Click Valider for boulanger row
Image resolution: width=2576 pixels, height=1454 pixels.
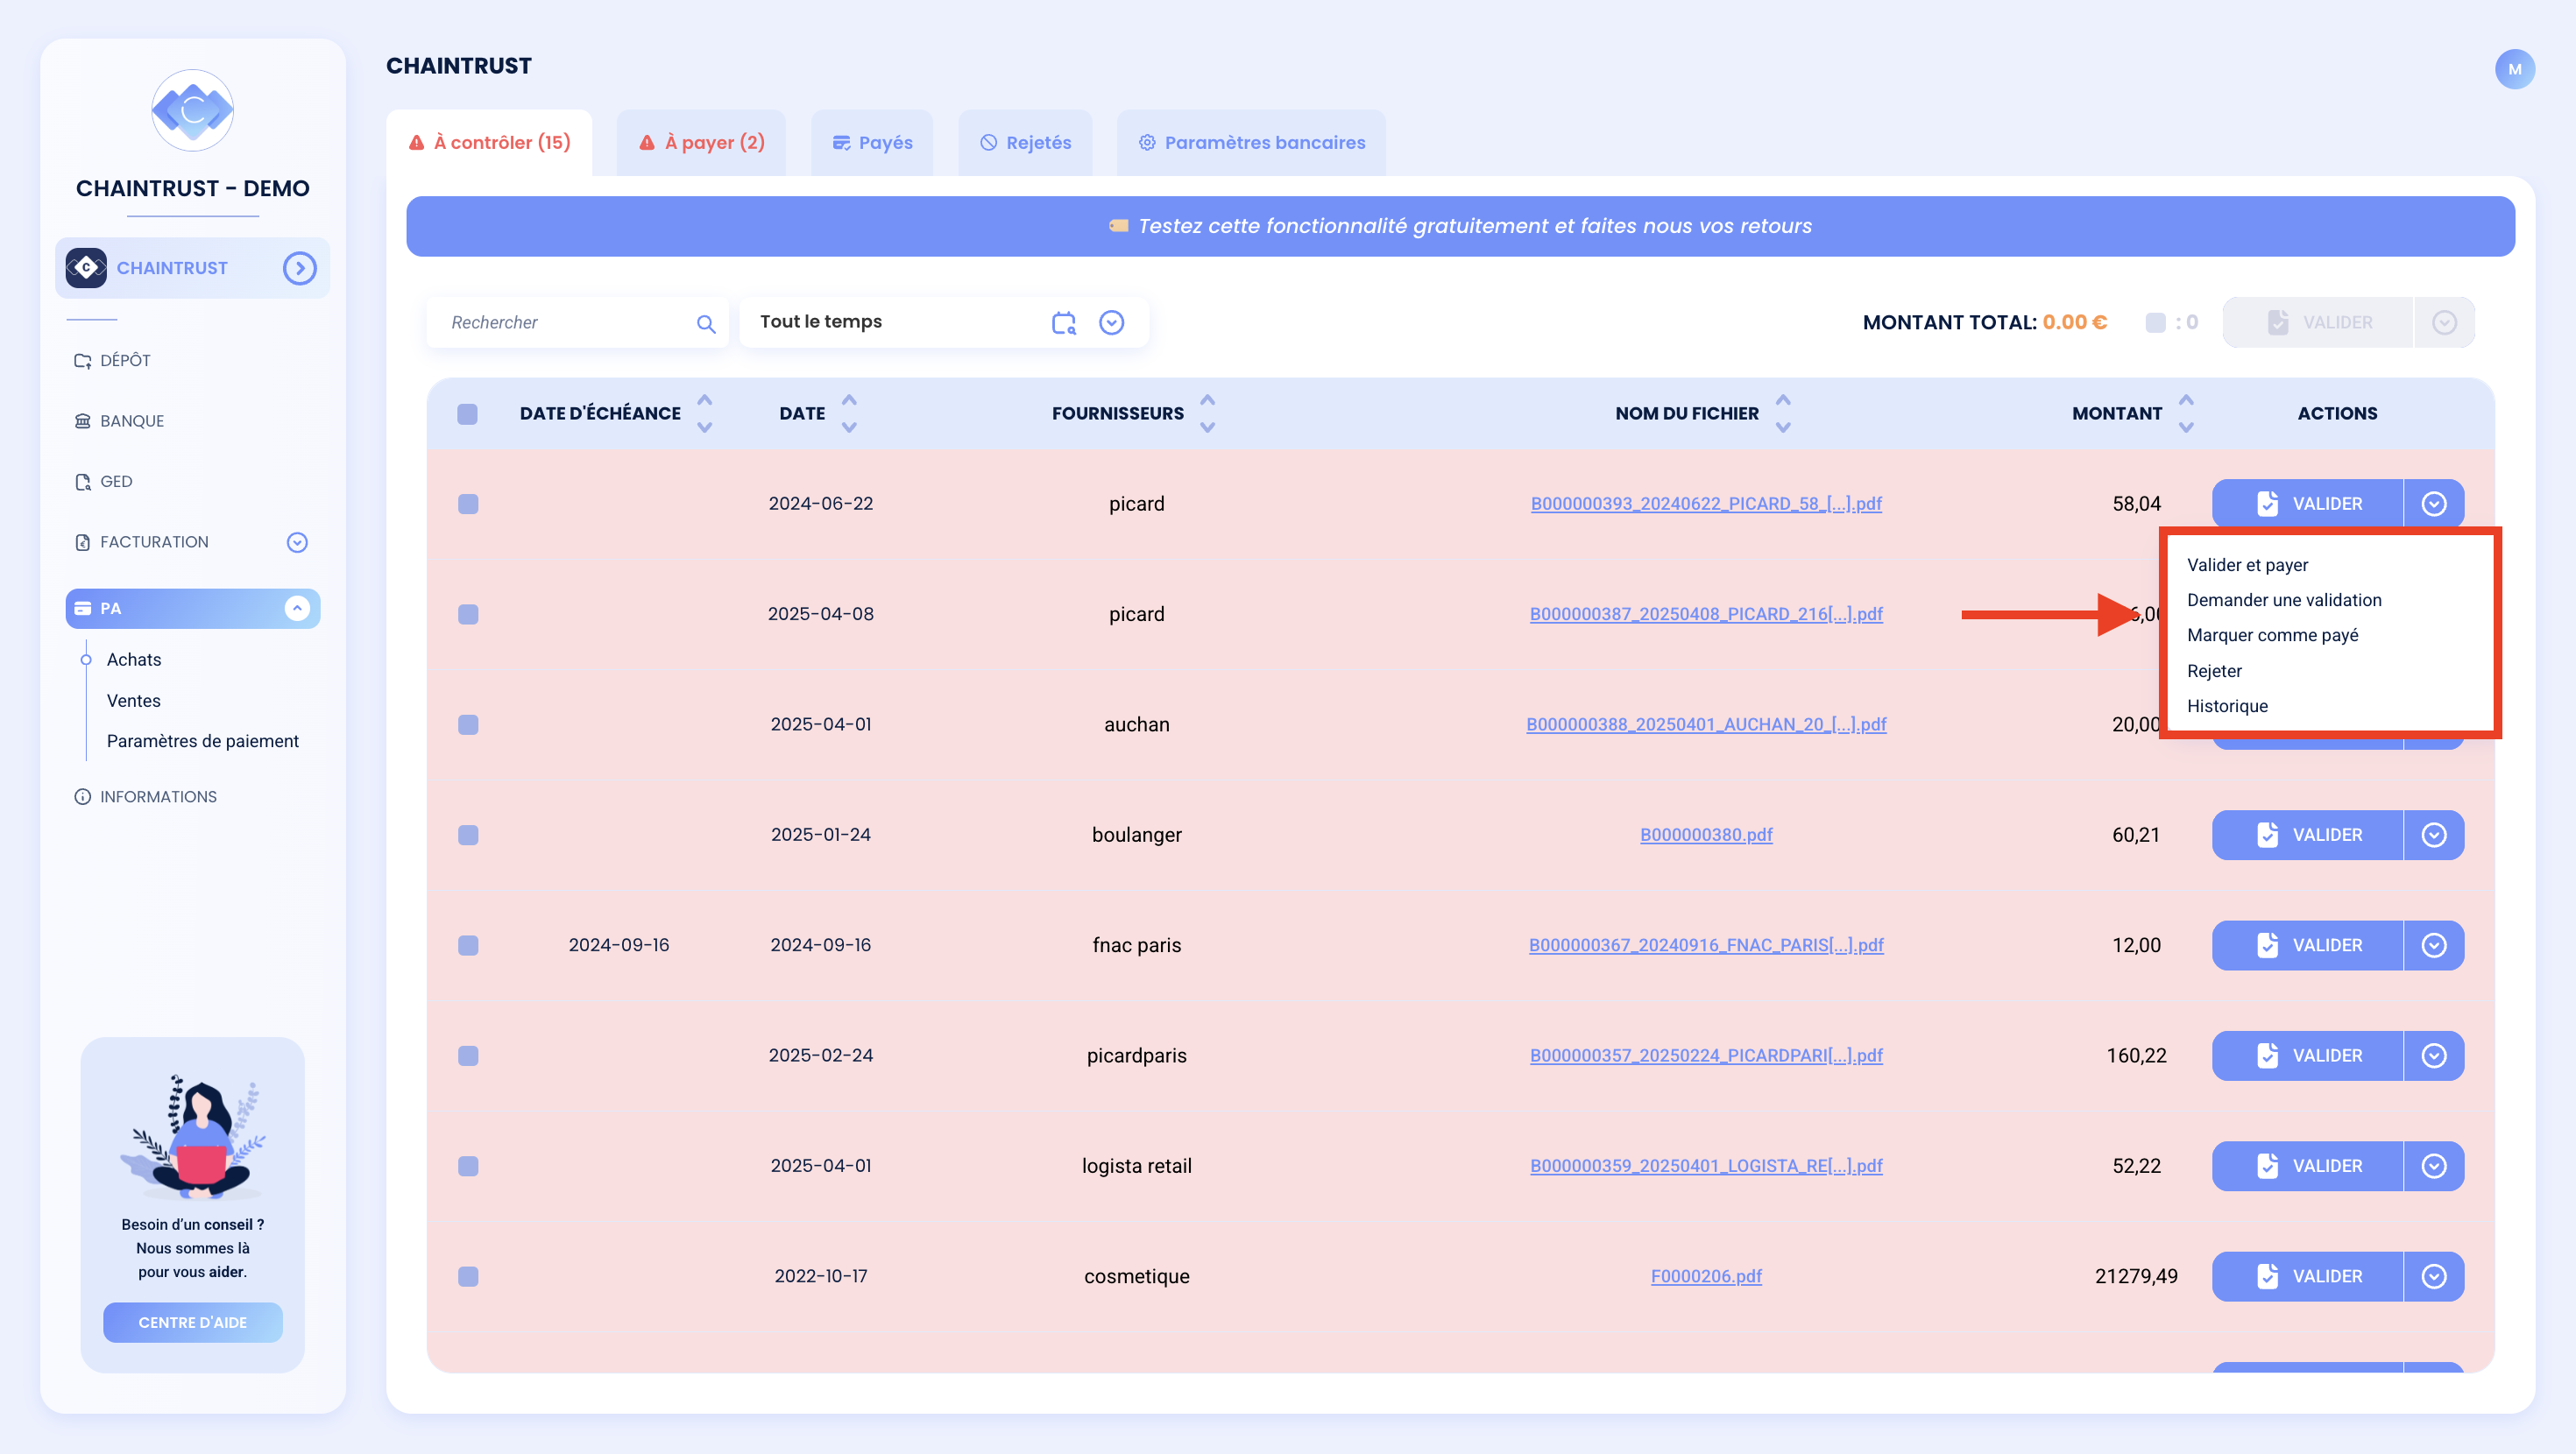coord(2308,835)
